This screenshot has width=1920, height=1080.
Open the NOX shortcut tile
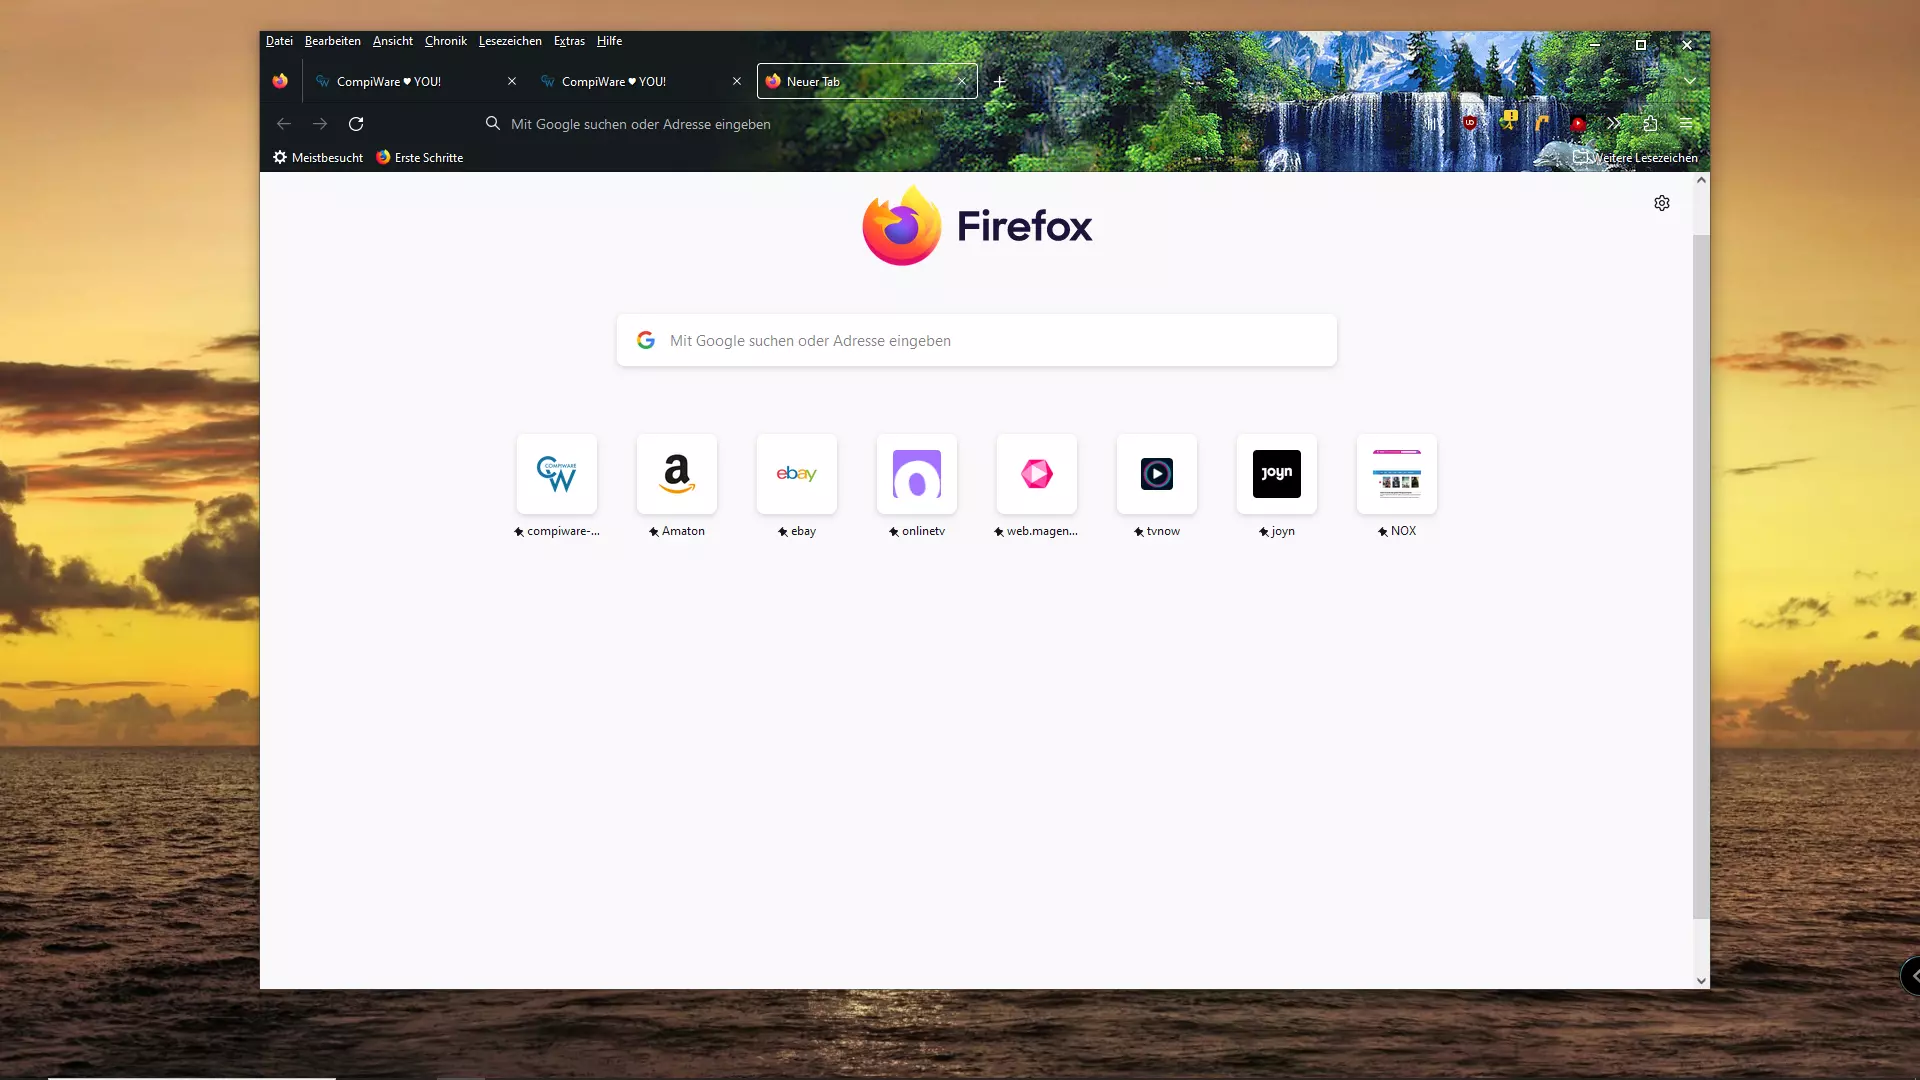[x=1397, y=474]
